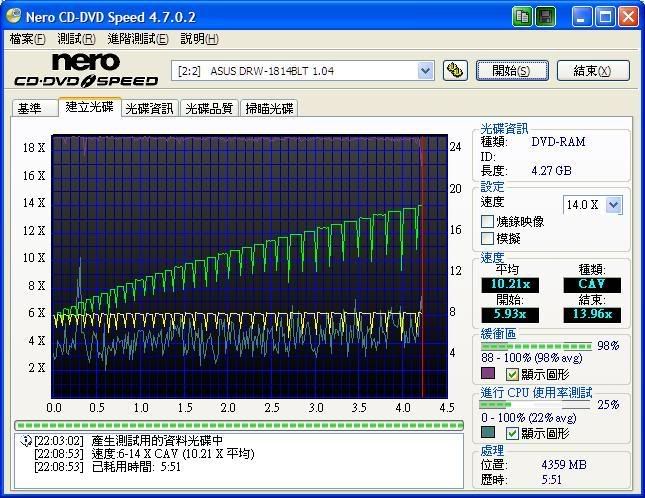Click the 4.27 GB length value
The width and height of the screenshot is (645, 498).
551,171
